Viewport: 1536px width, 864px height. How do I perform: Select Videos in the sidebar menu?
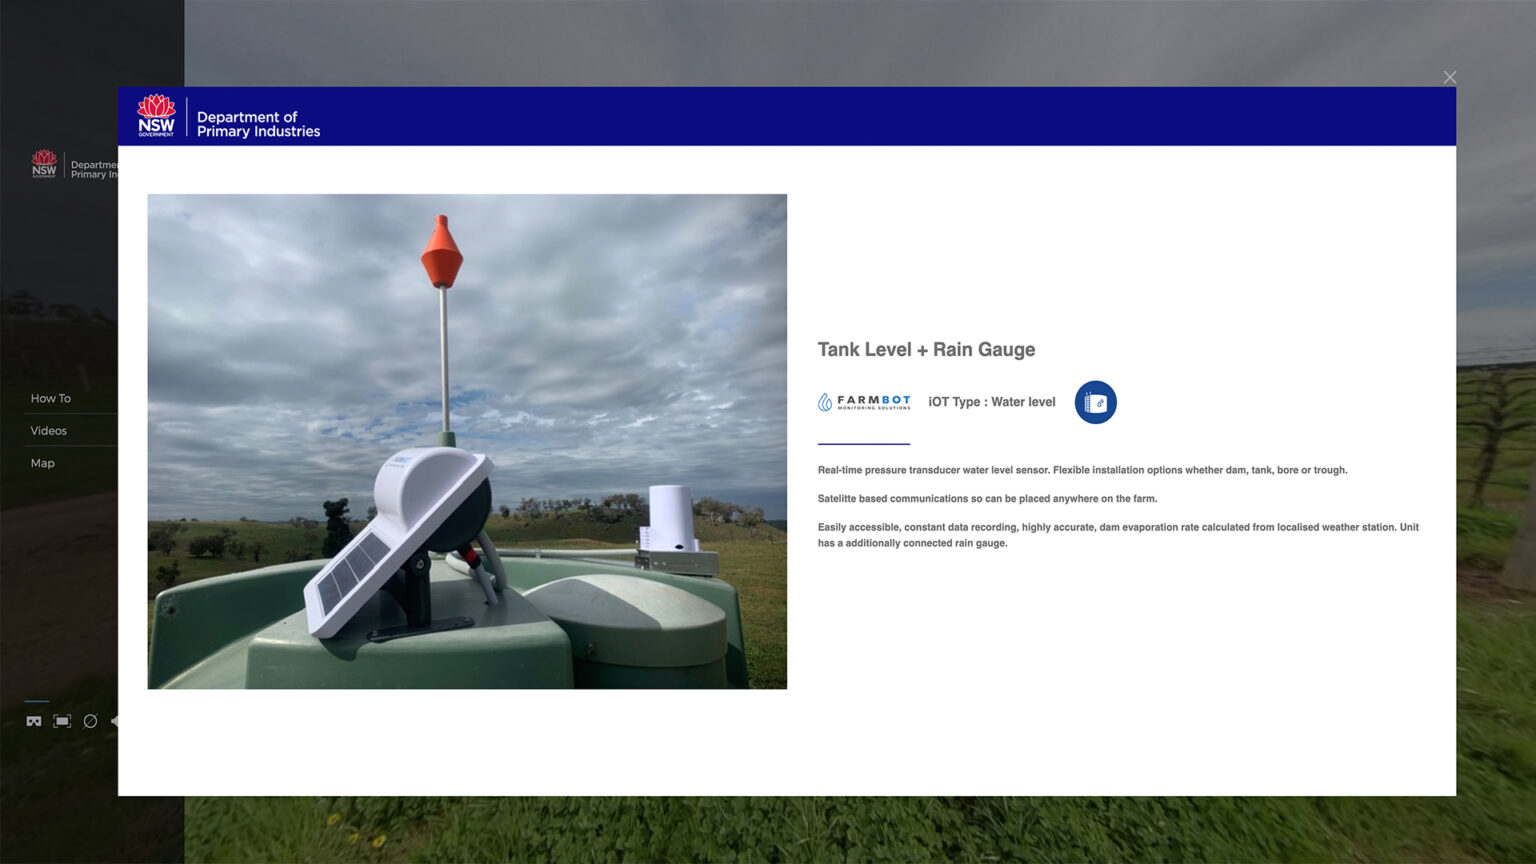tap(47, 430)
